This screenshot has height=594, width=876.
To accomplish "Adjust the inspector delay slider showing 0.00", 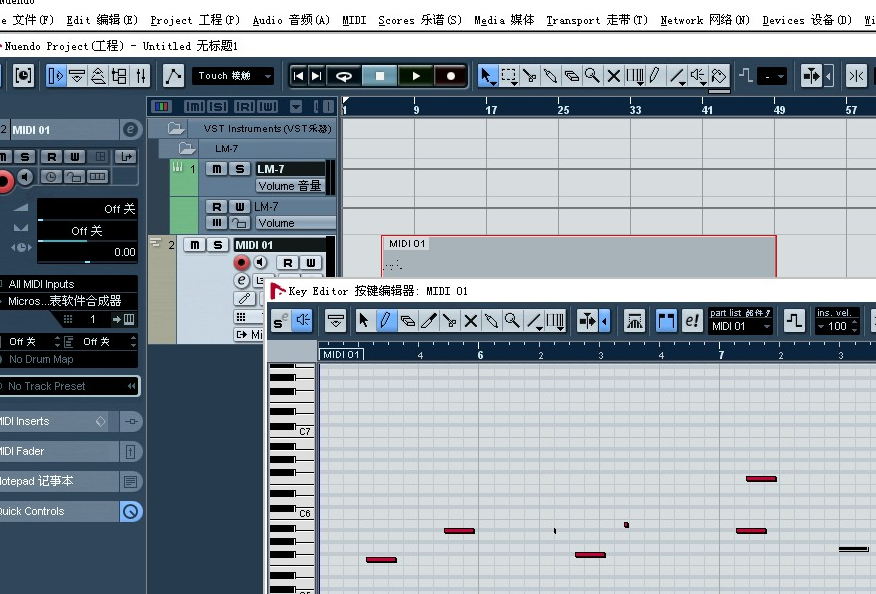I will (87, 253).
